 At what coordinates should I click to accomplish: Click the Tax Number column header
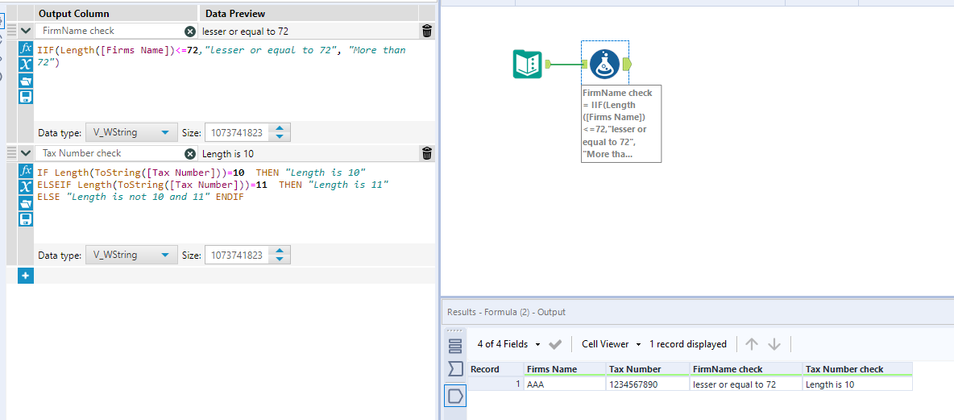pos(648,369)
